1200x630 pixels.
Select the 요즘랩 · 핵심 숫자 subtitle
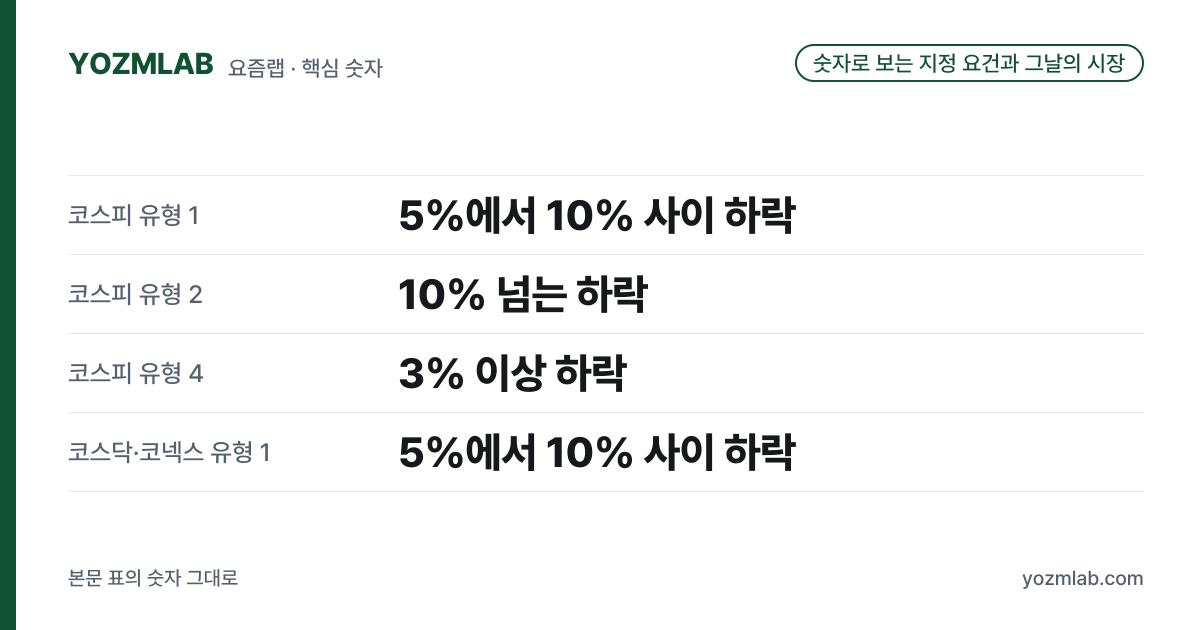tap(305, 68)
